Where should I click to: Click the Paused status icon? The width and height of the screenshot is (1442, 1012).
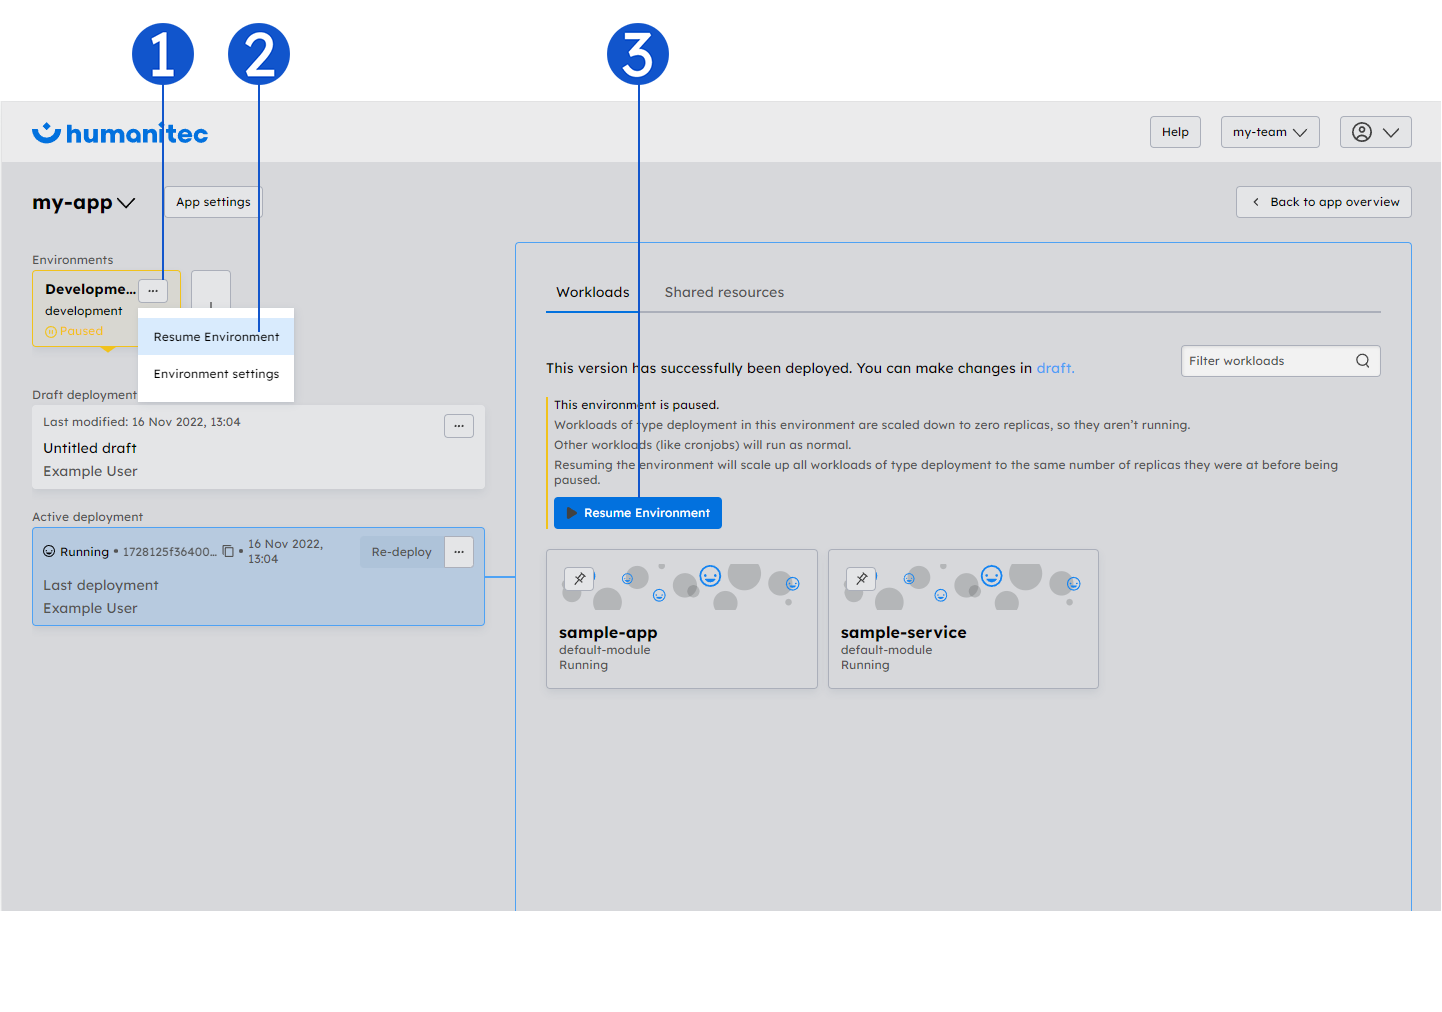tap(51, 332)
